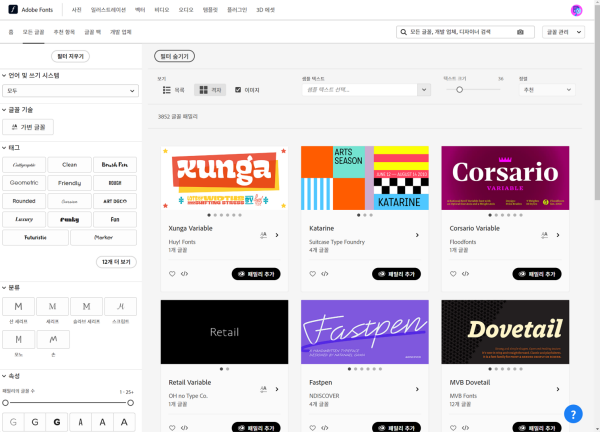Select the handwritten classification icon
The image size is (600, 432).
[x=53, y=339]
